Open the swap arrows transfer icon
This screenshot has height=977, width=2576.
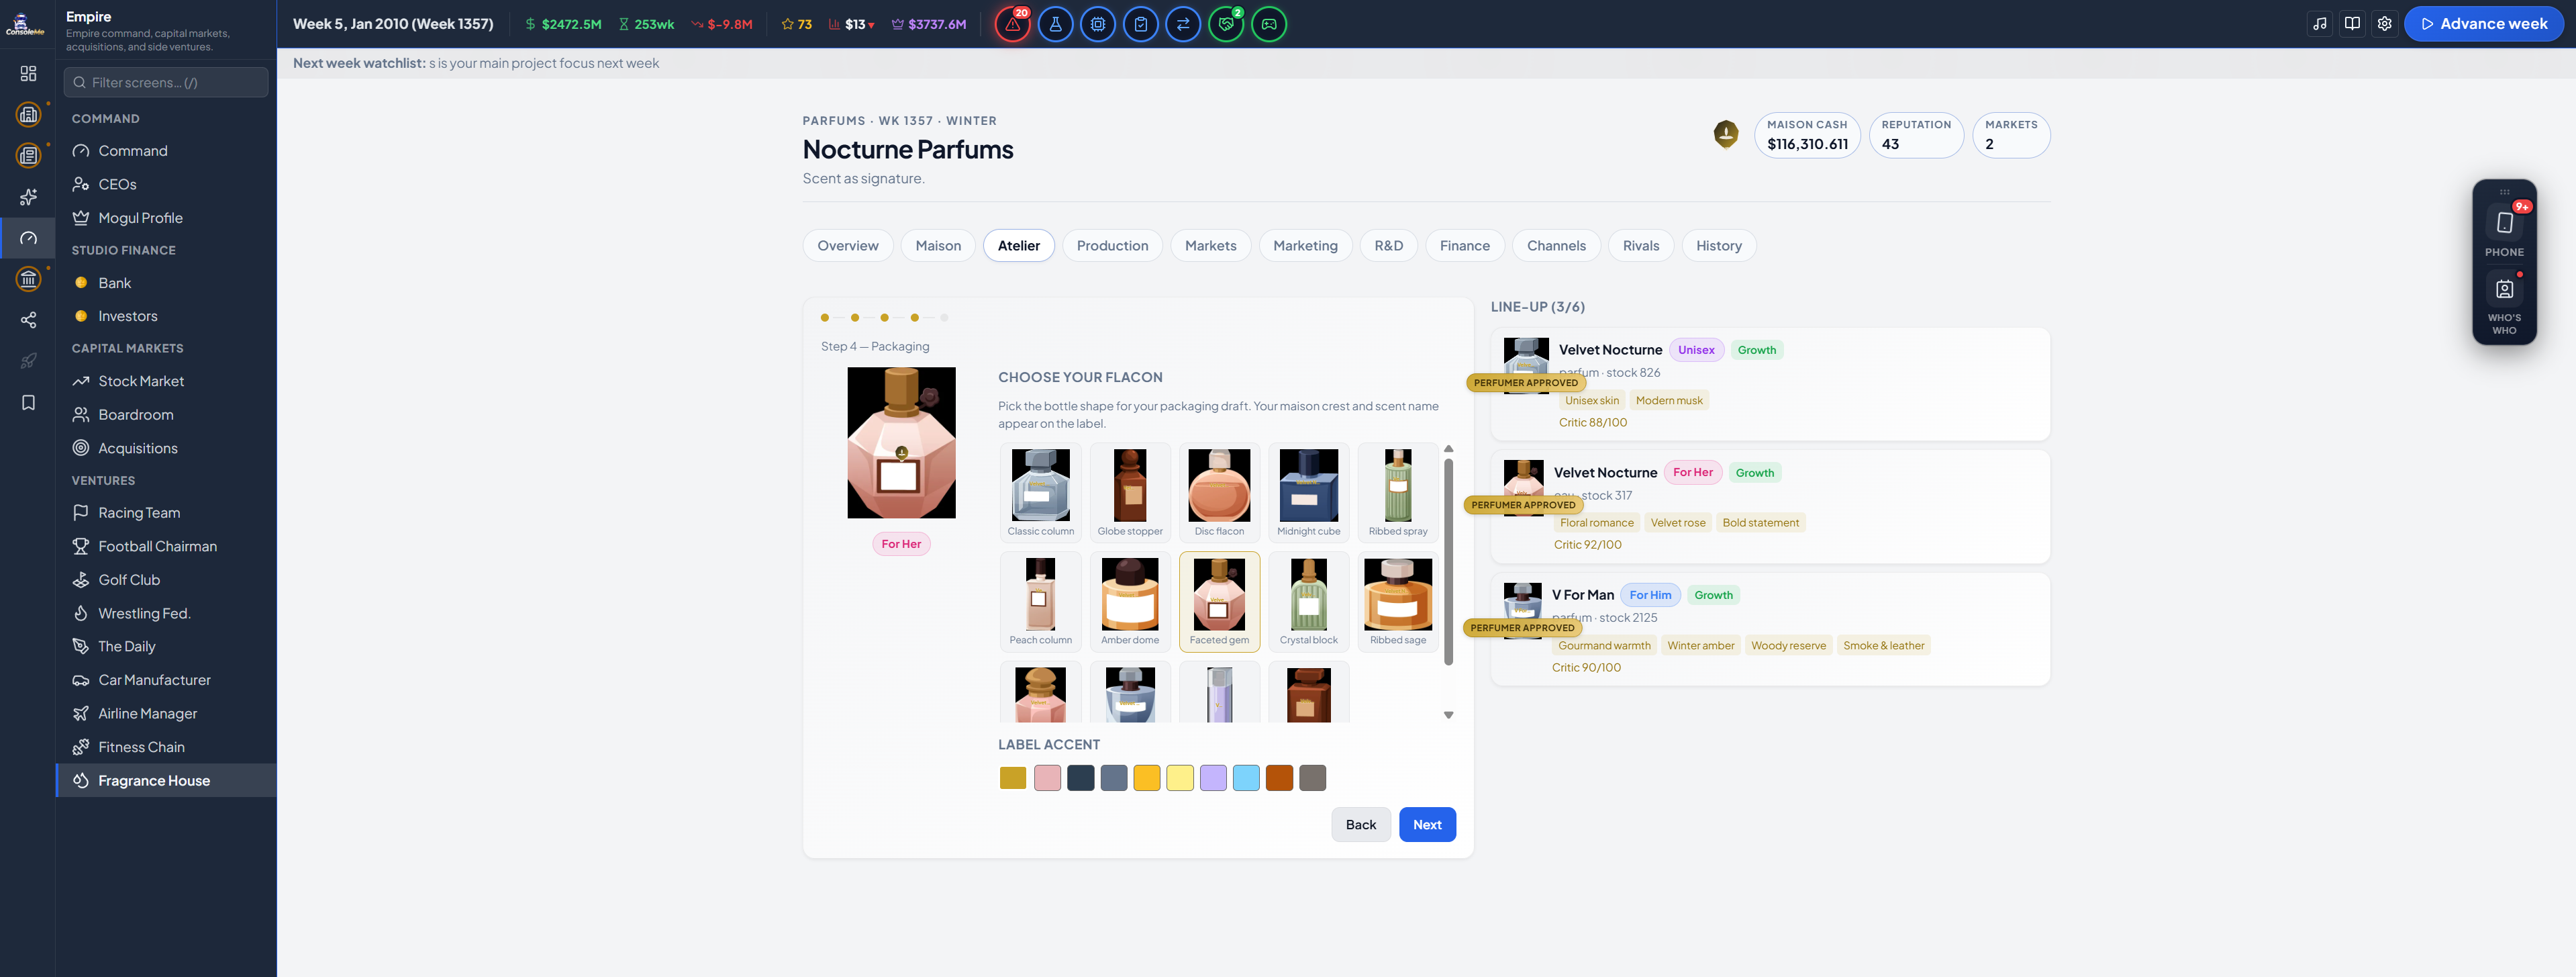pos(1183,24)
